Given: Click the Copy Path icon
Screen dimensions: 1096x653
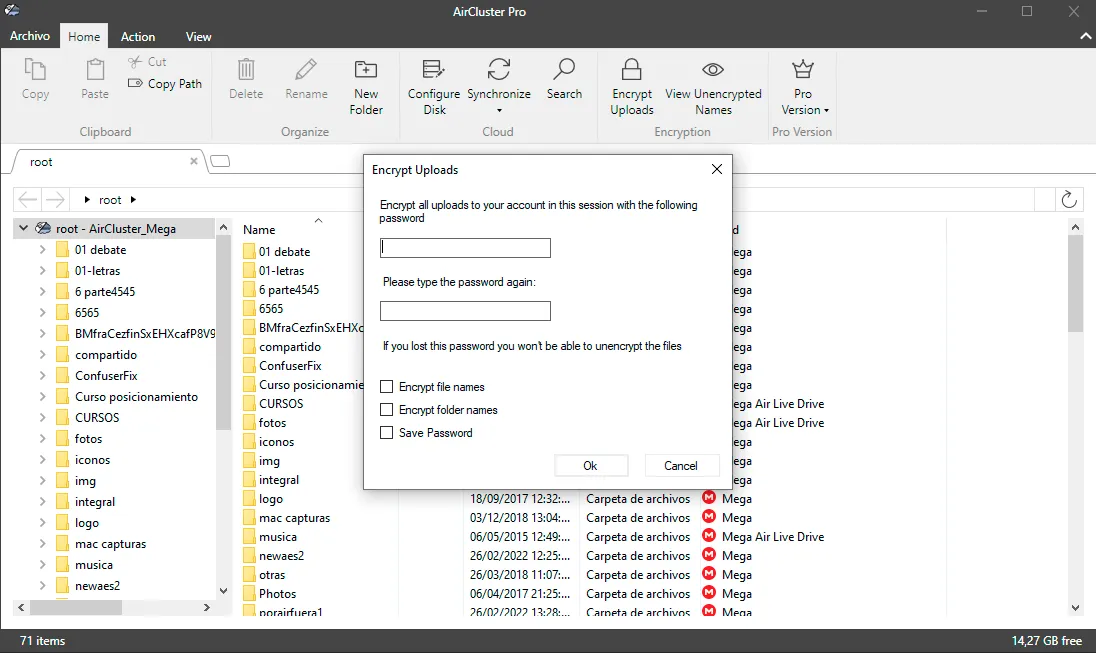Looking at the screenshot, I should (135, 83).
